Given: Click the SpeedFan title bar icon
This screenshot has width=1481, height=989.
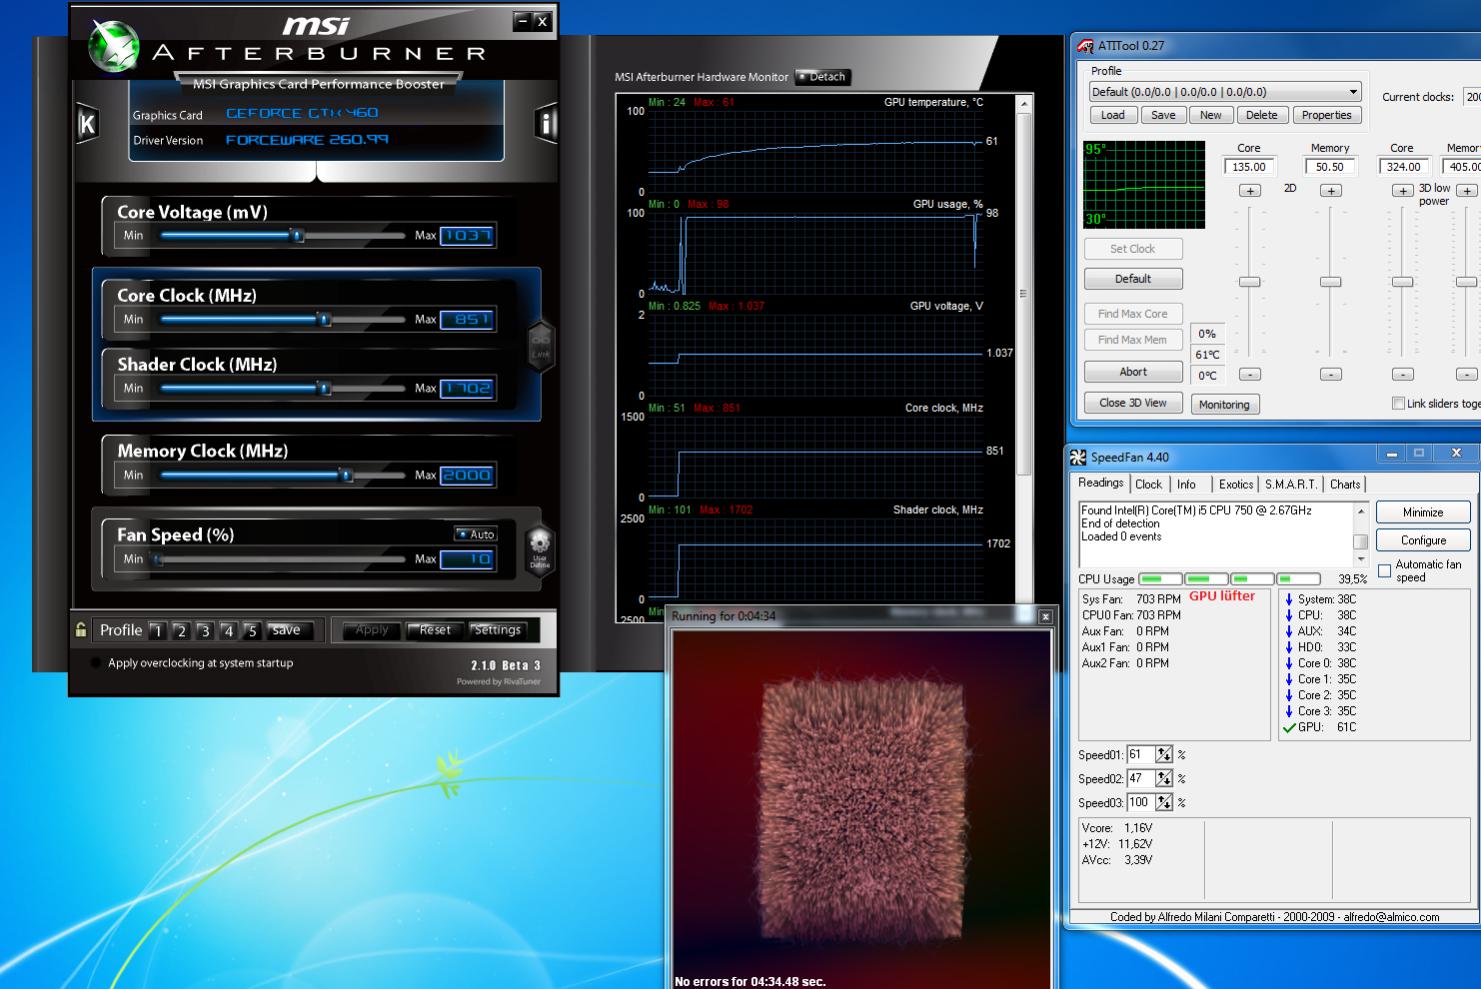Looking at the screenshot, I should point(1078,457).
